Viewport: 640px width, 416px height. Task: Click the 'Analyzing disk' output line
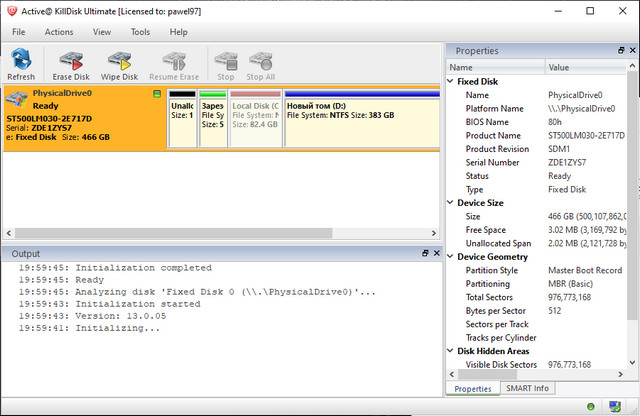pos(197,292)
